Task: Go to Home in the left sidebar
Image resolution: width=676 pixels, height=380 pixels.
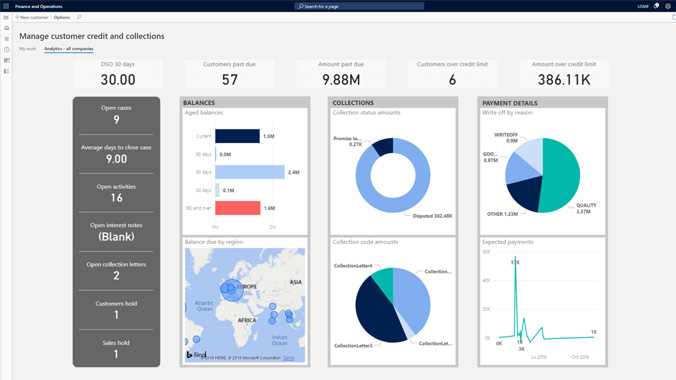Action: tap(6, 28)
